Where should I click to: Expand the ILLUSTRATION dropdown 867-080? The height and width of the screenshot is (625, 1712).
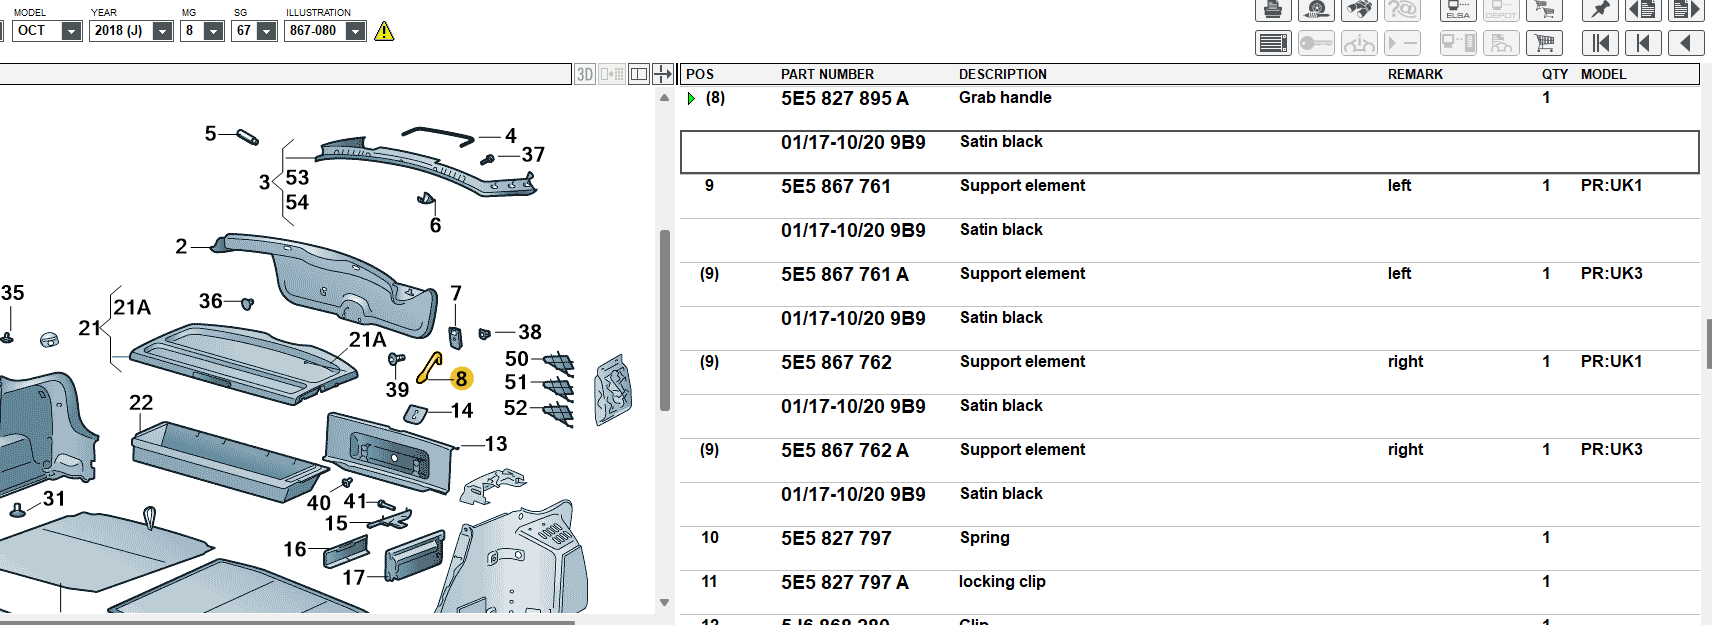(x=355, y=31)
